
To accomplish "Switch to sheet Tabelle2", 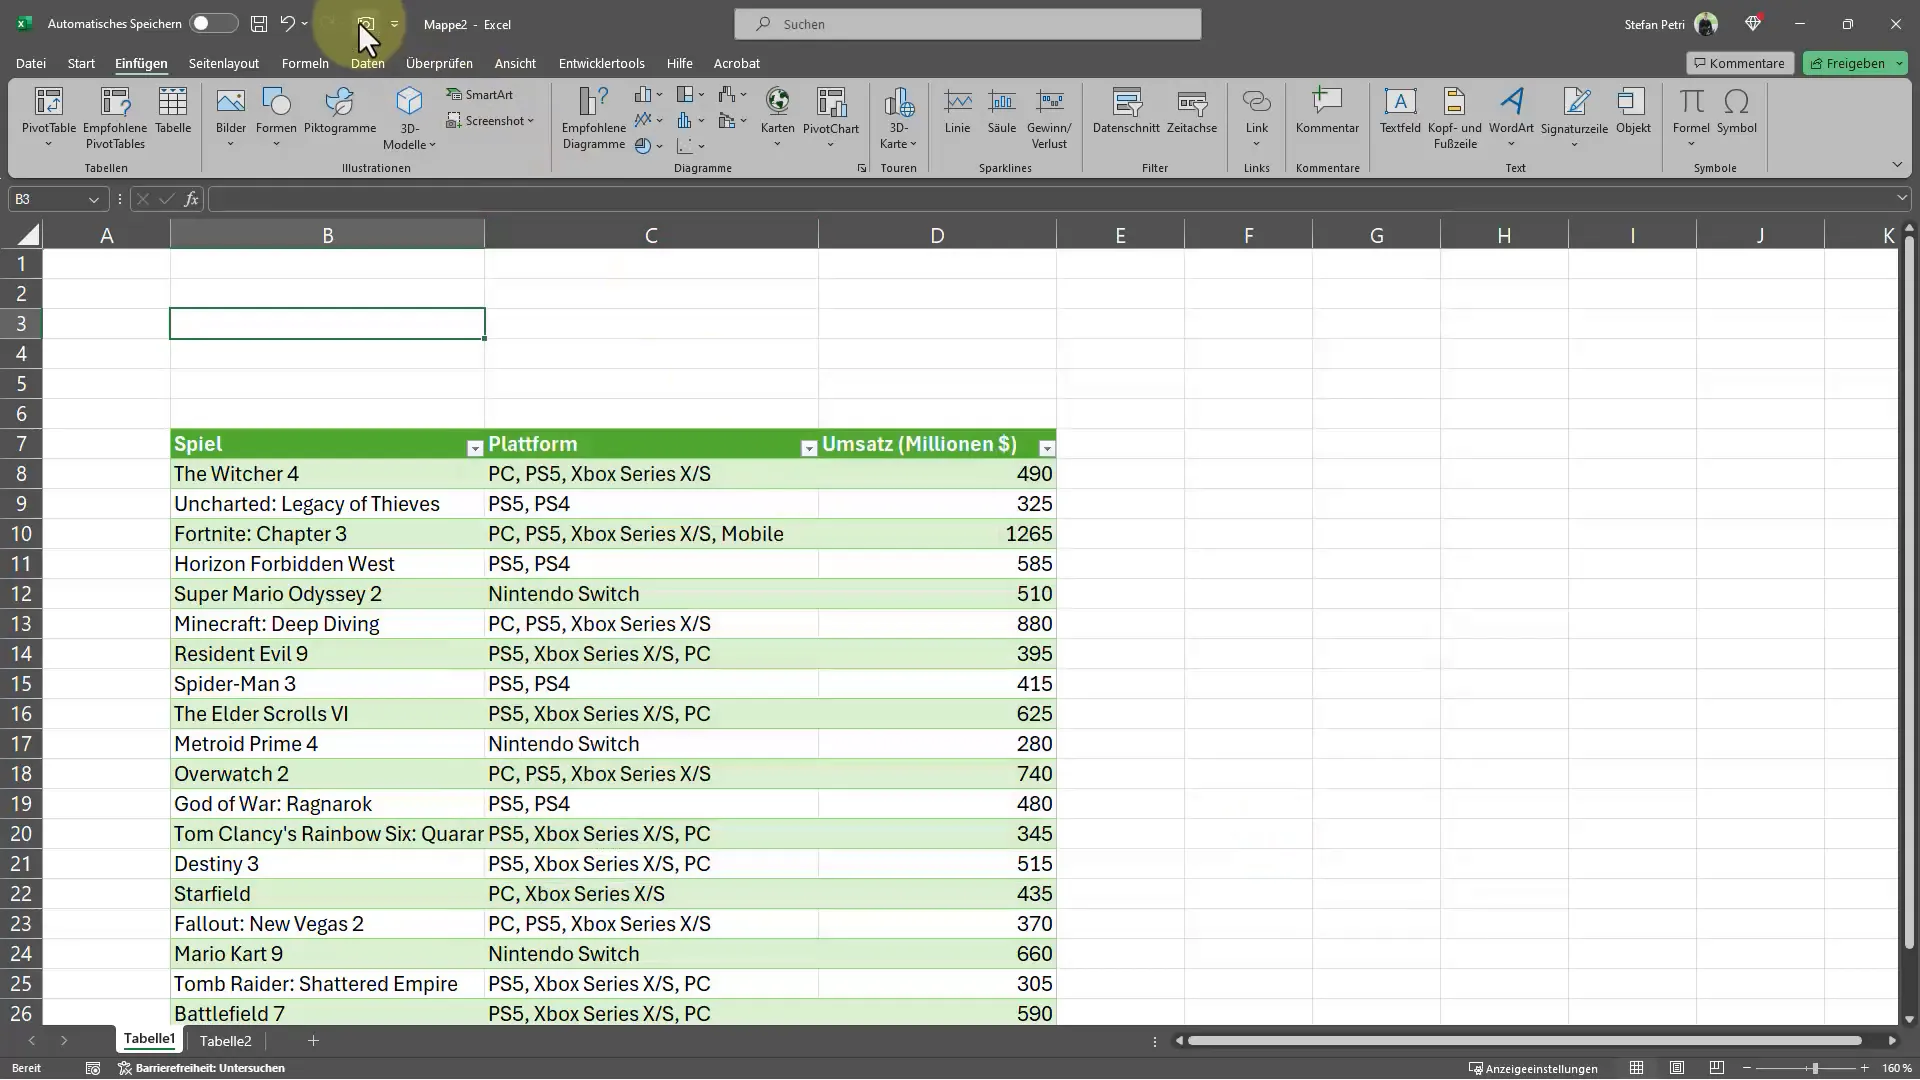I will click(x=225, y=1041).
